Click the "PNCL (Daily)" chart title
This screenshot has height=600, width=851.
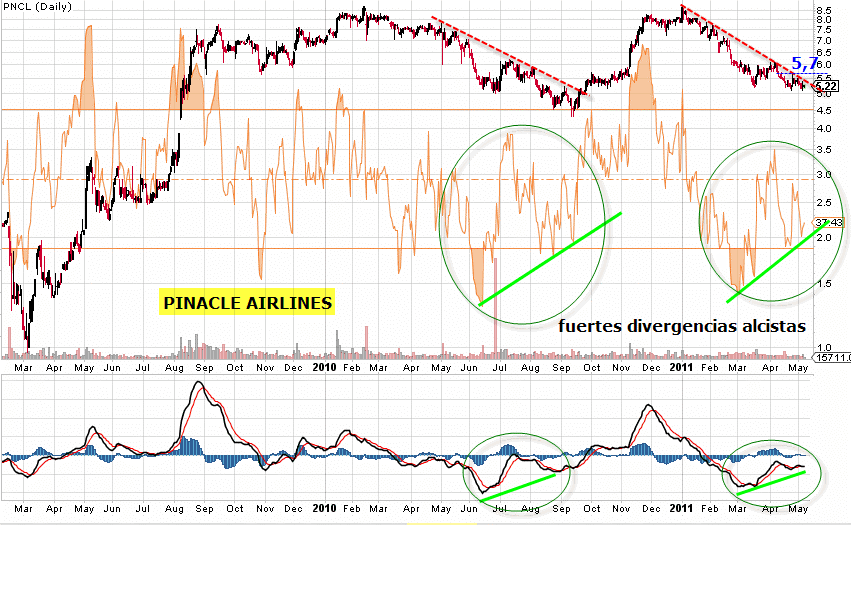click(x=37, y=7)
